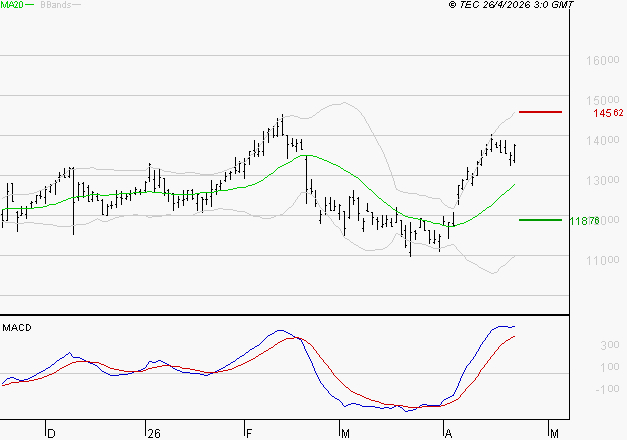Click the 100 MACD axis label
627x440 pixels.
(x=610, y=367)
